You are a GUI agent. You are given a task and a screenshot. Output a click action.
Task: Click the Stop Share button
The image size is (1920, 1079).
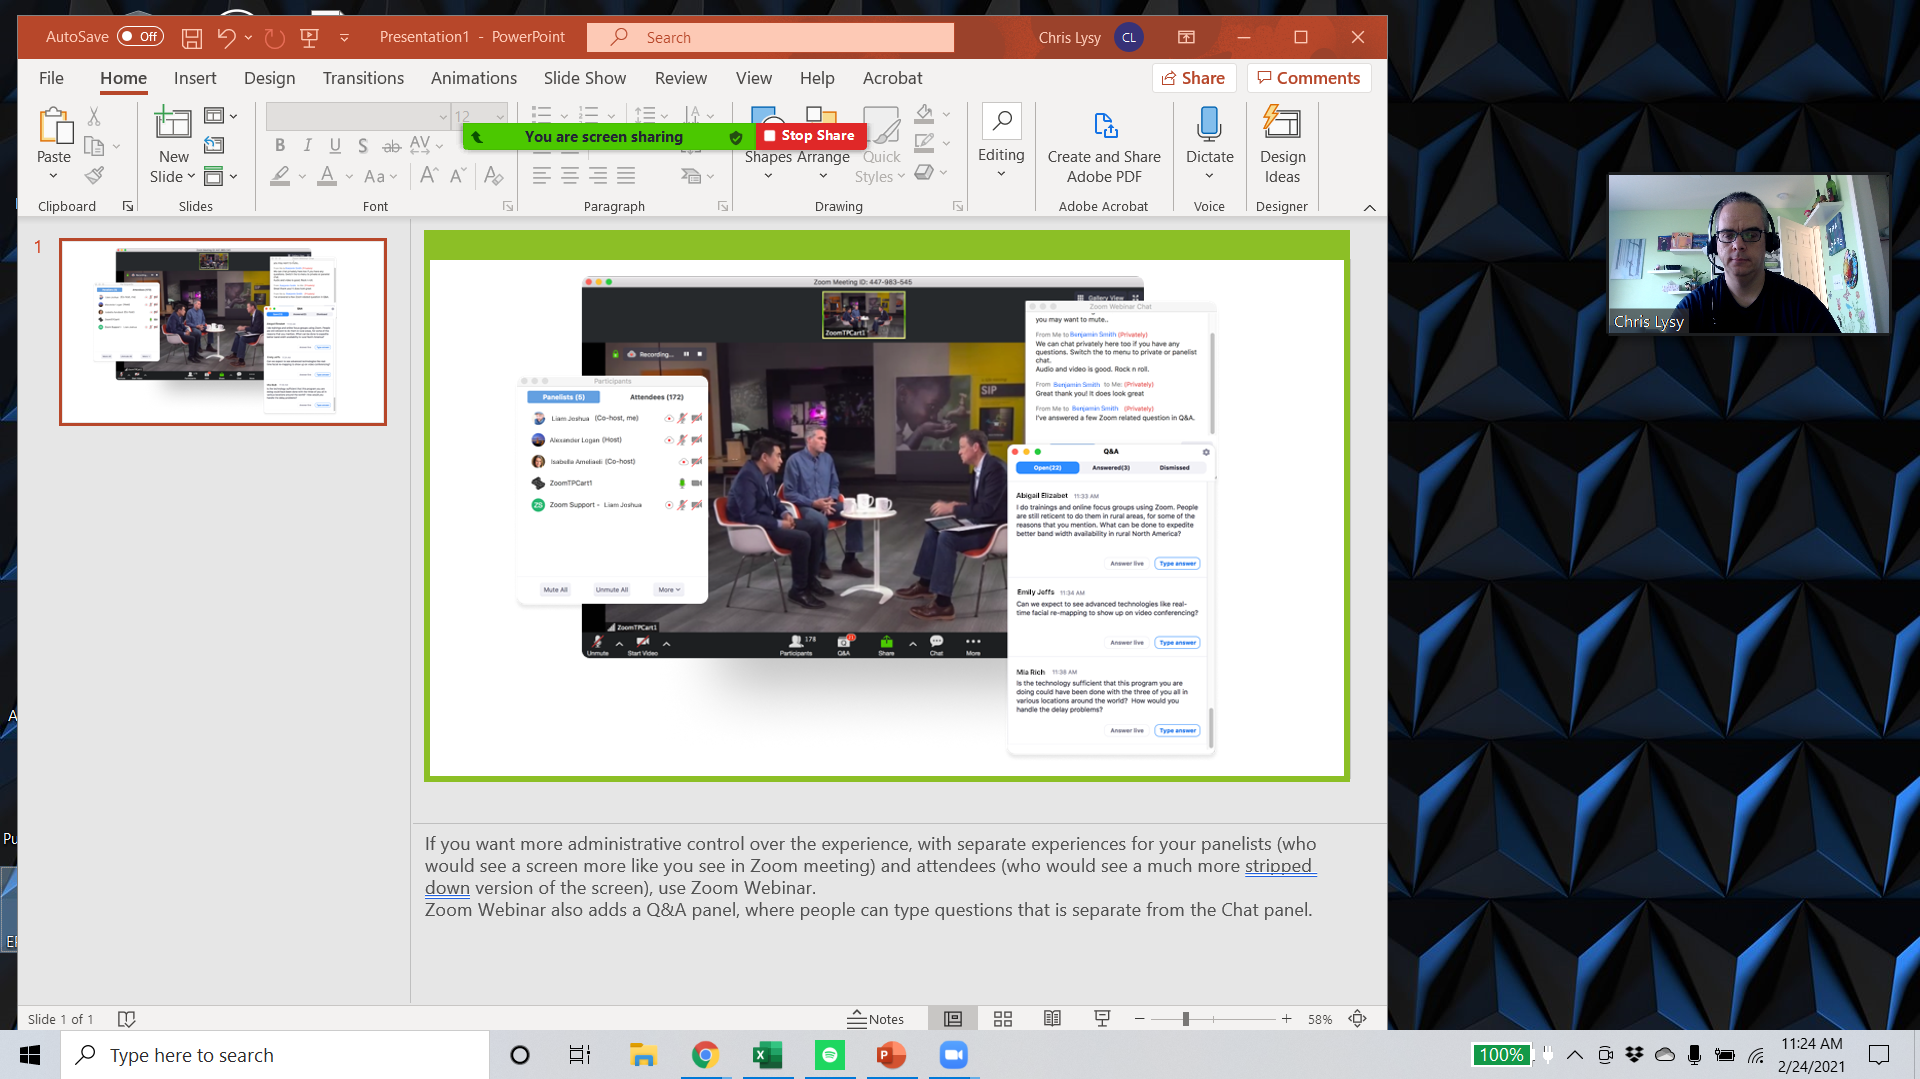810,135
